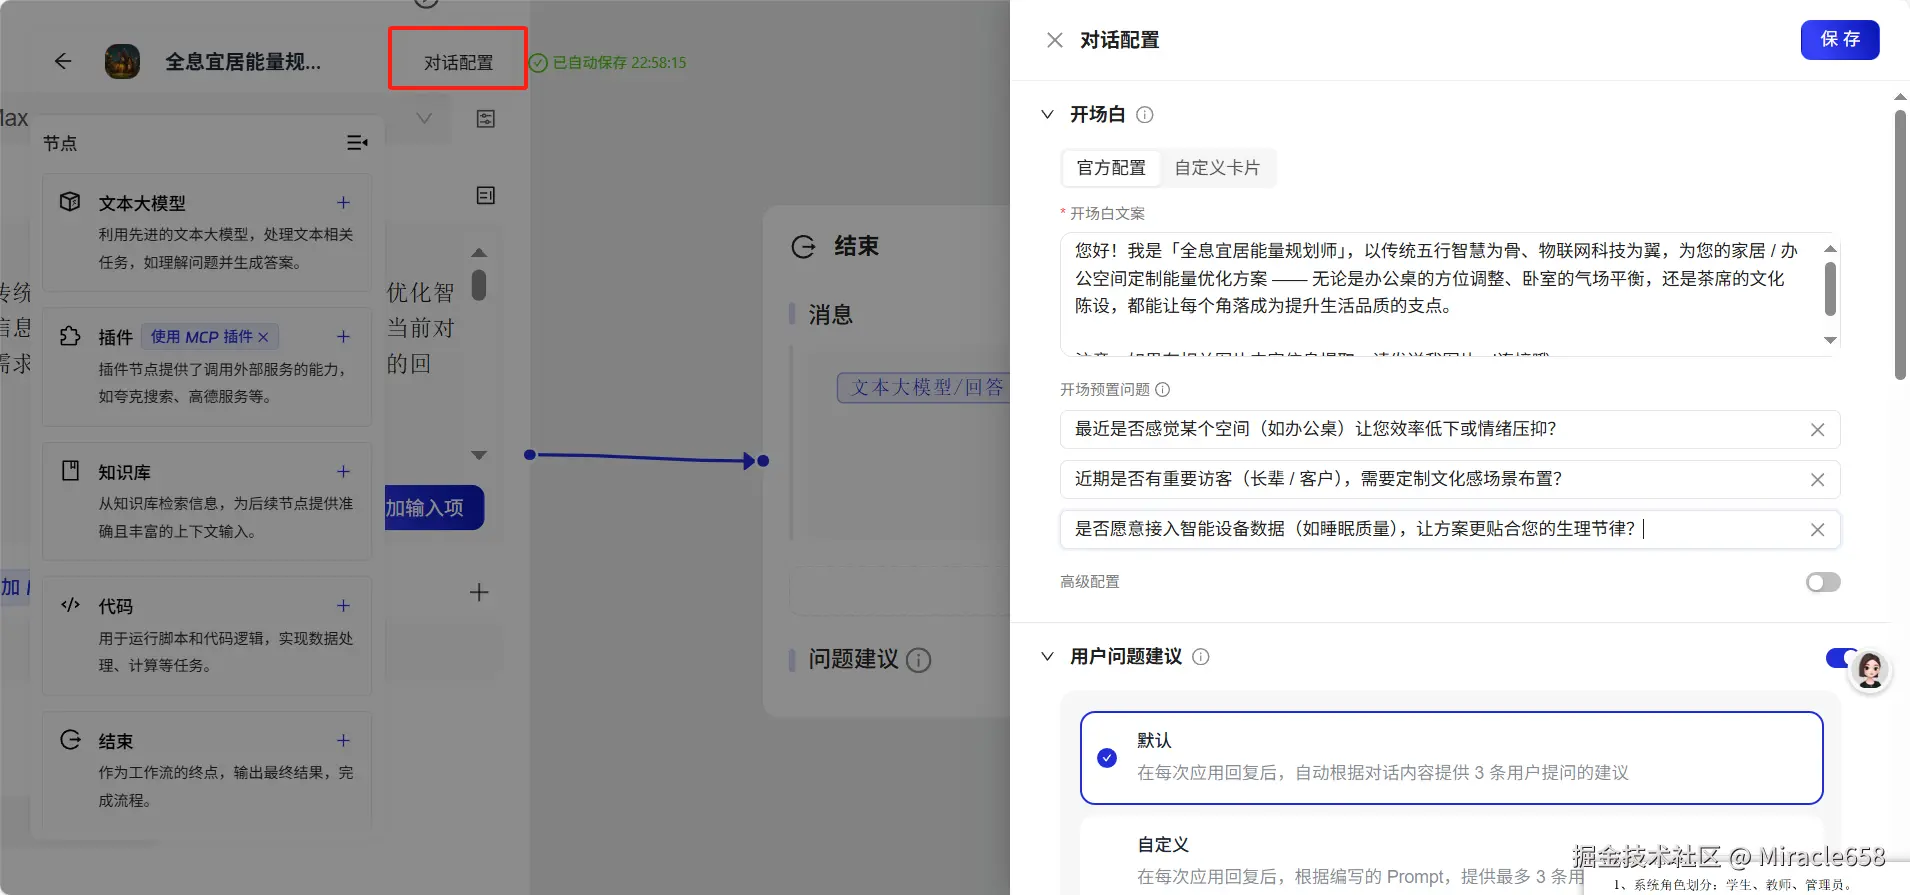1910x895 pixels.
Task: Click the 代码 brackets icon
Action: tap(70, 604)
